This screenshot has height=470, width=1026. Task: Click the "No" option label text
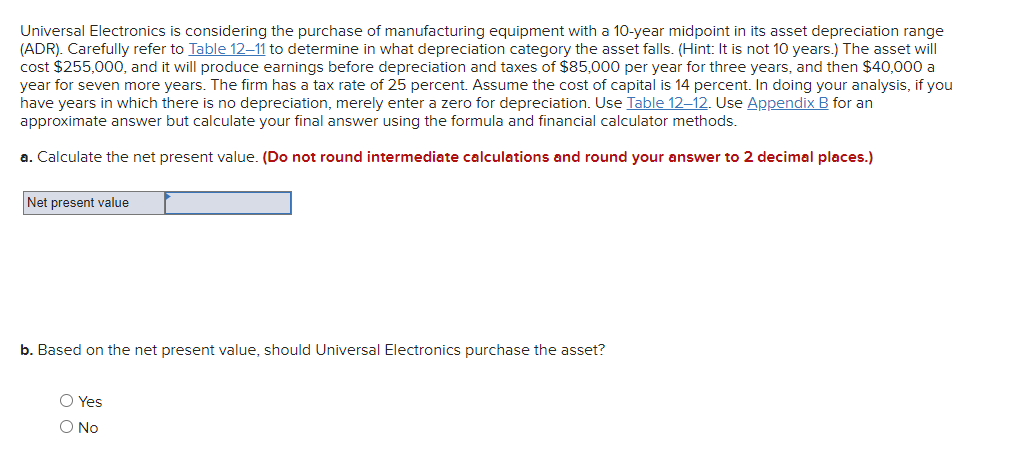(x=88, y=427)
